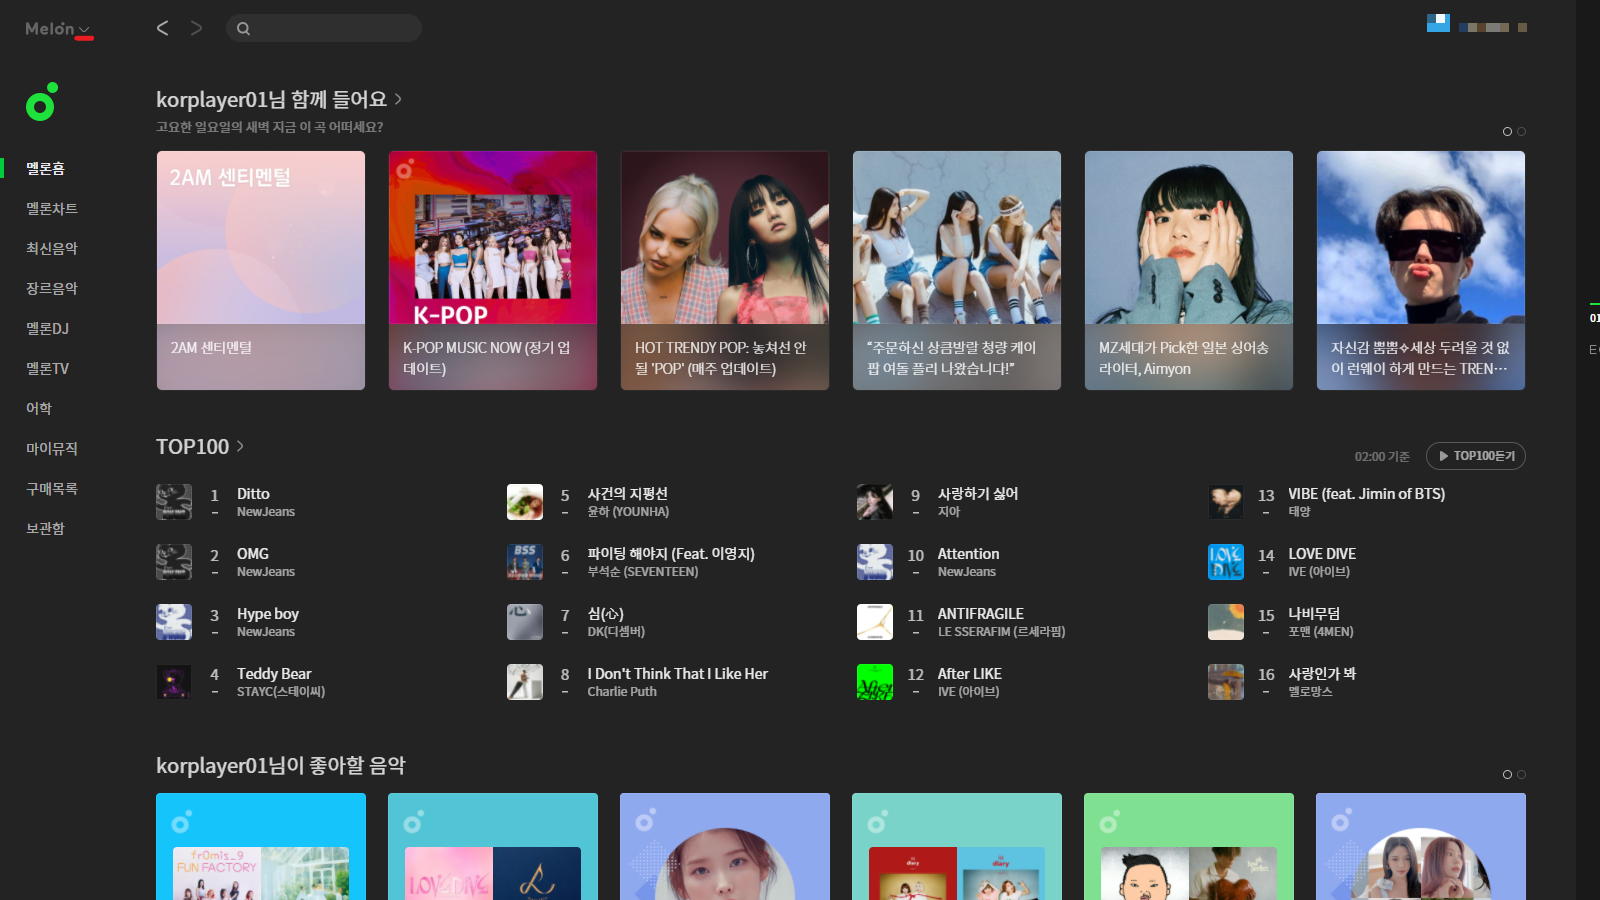Click the user profile avatar icon
Viewport: 1600px width, 900px height.
pyautogui.click(x=1438, y=23)
